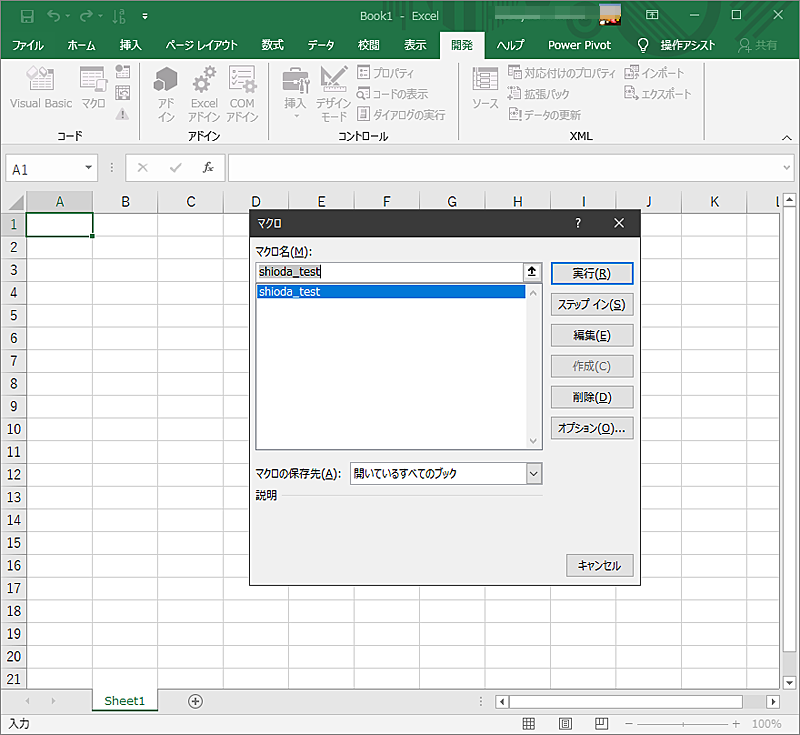Open the Insert controls menu
The height and width of the screenshot is (735, 800).
(295, 93)
